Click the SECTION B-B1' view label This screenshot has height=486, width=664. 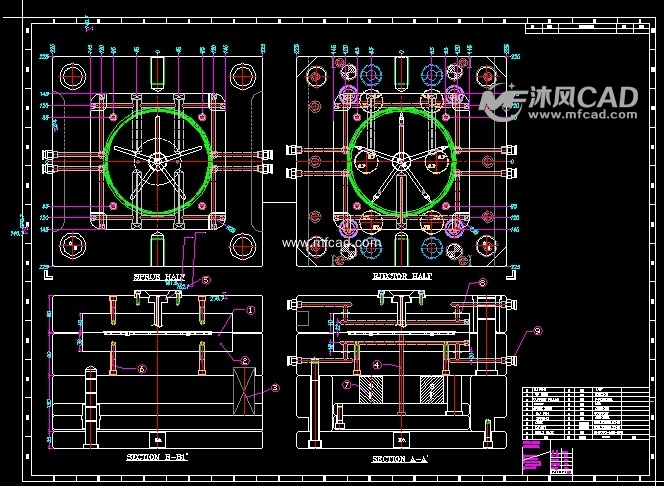(157, 457)
